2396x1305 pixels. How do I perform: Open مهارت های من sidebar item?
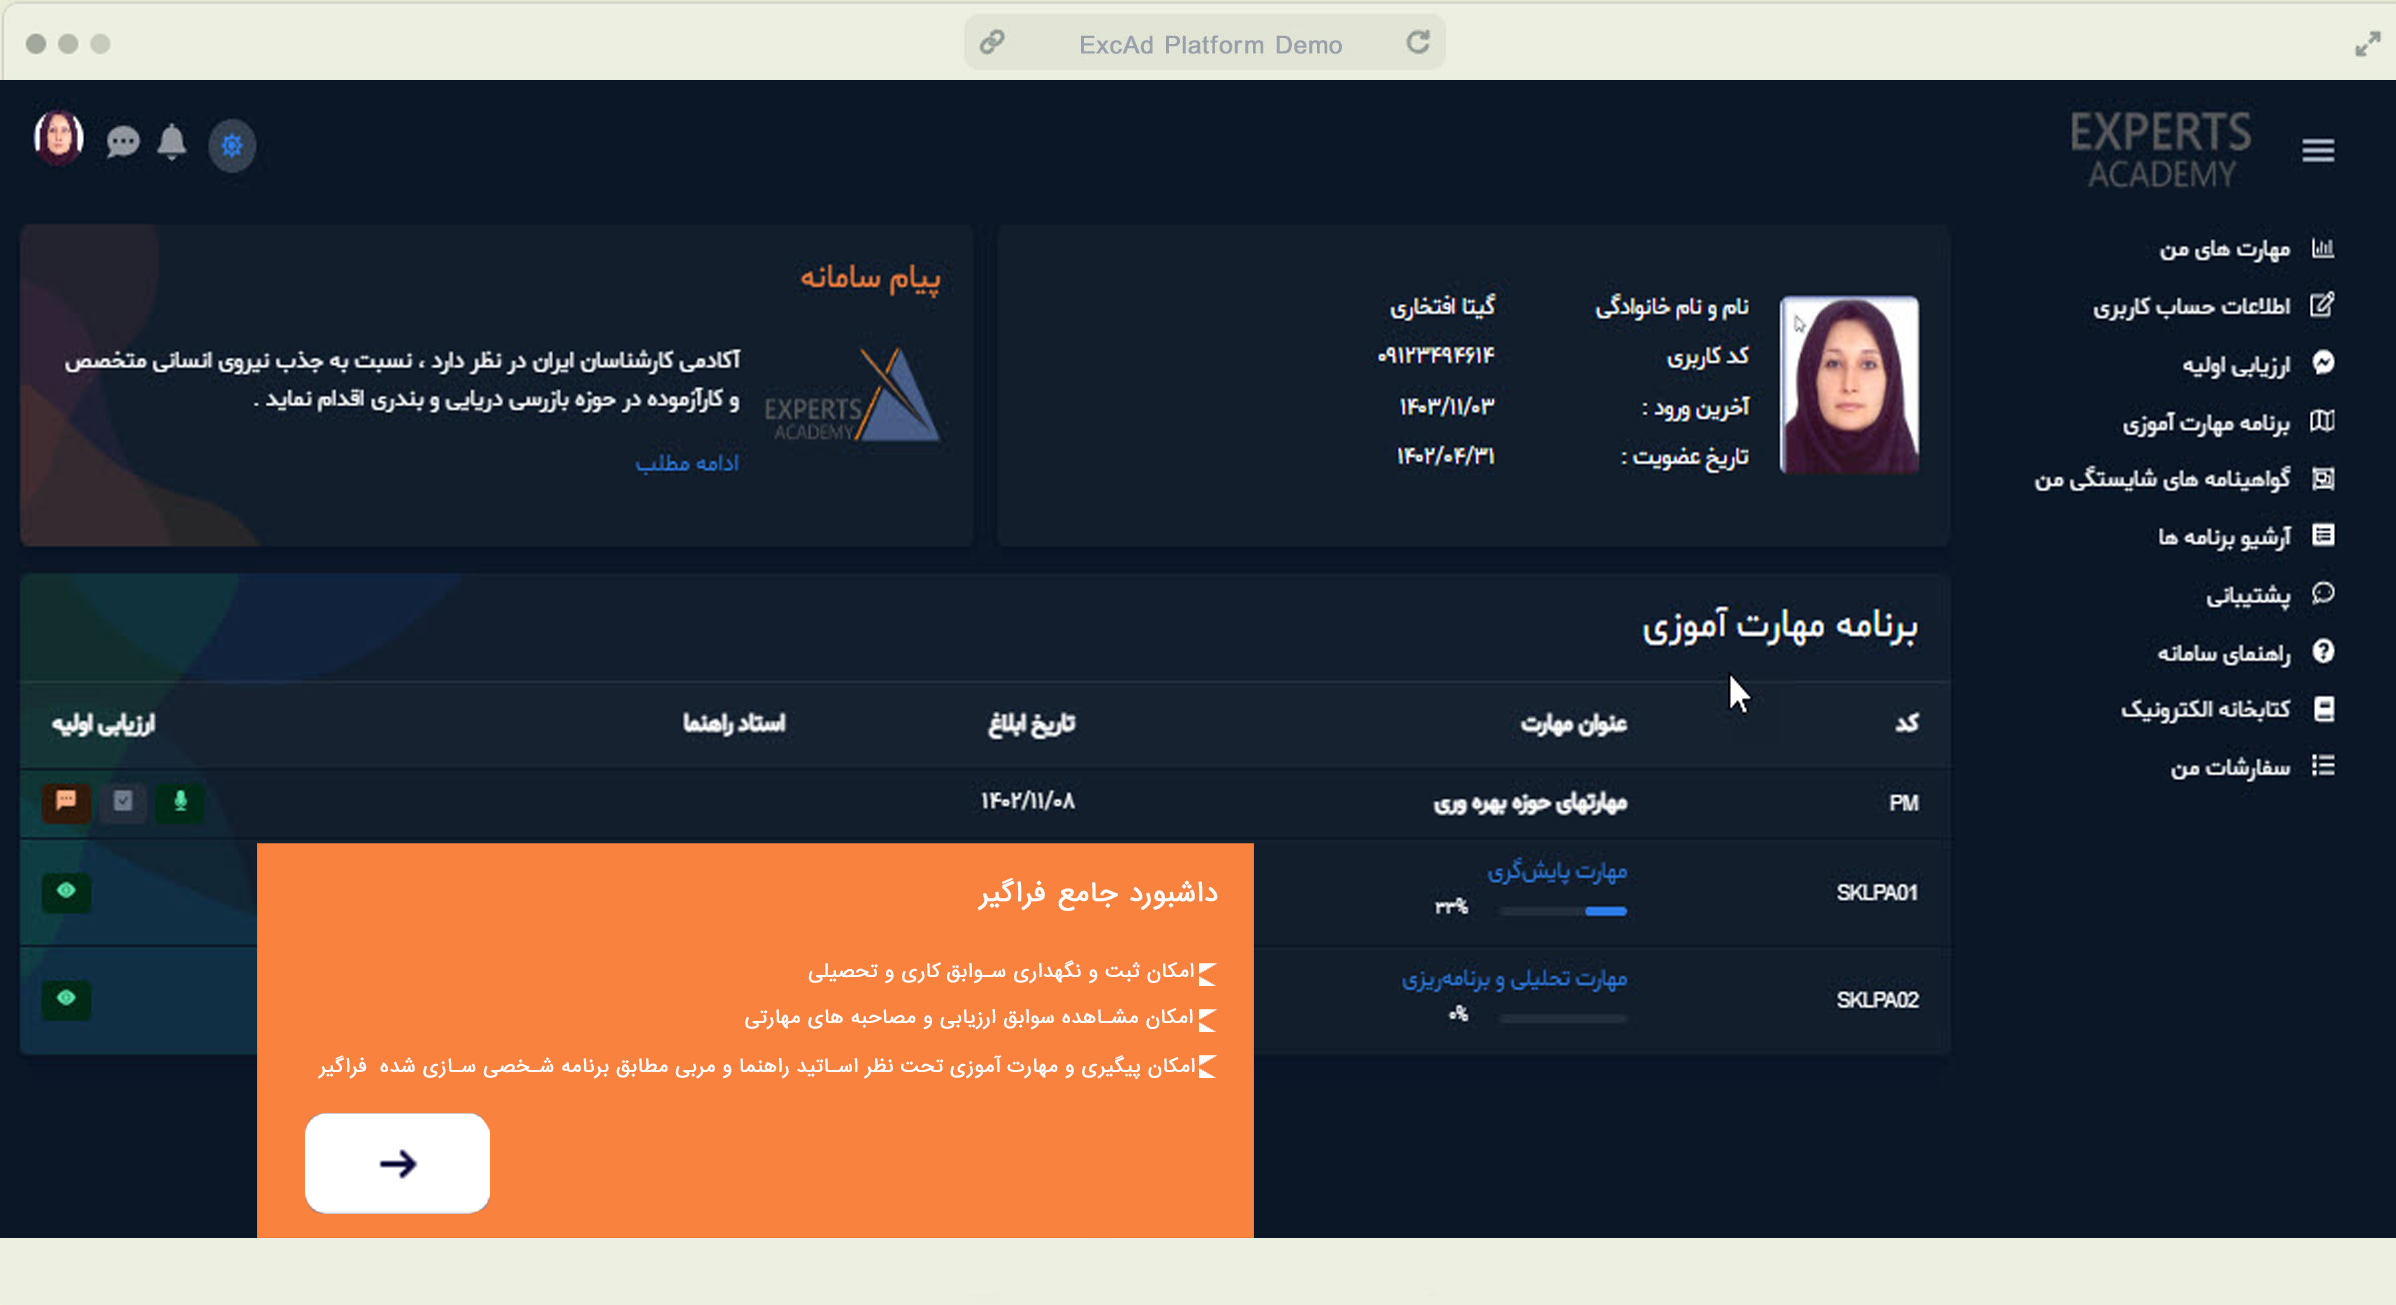[2224, 249]
